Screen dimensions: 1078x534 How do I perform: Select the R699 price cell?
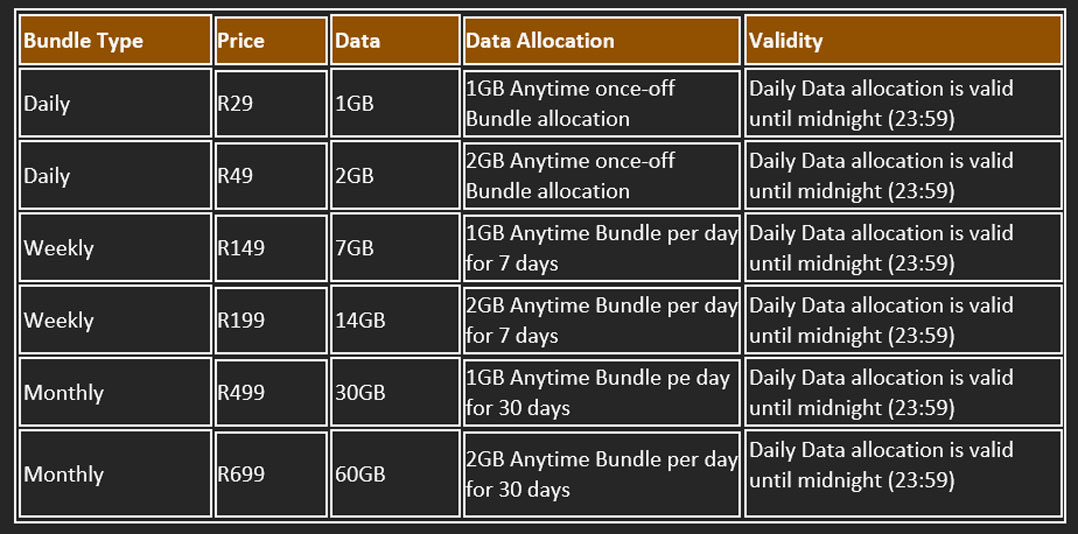(241, 474)
